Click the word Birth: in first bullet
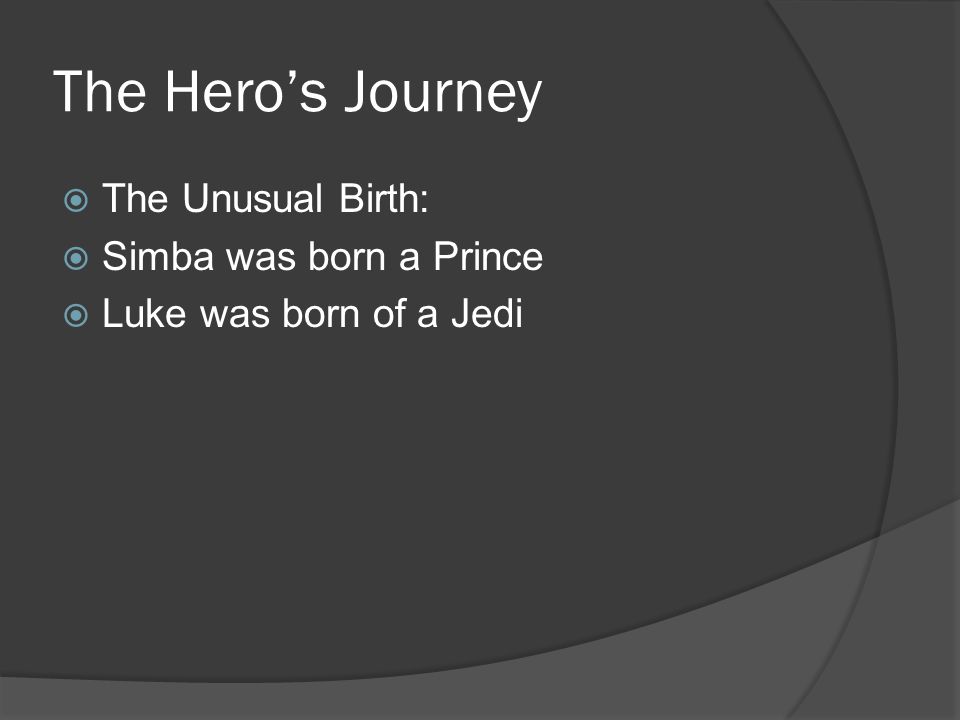This screenshot has height=720, width=960. (384, 198)
